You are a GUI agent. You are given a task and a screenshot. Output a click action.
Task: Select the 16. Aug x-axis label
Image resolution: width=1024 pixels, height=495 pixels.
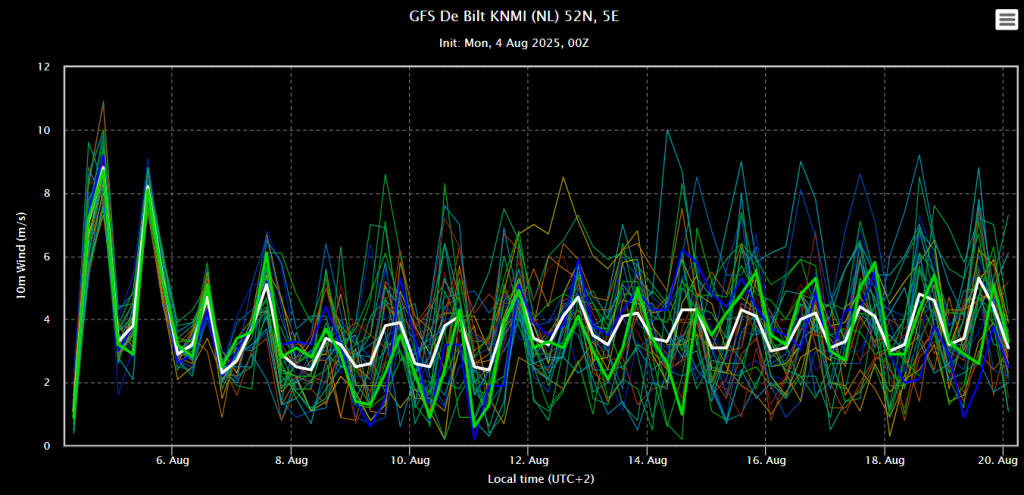tap(765, 460)
